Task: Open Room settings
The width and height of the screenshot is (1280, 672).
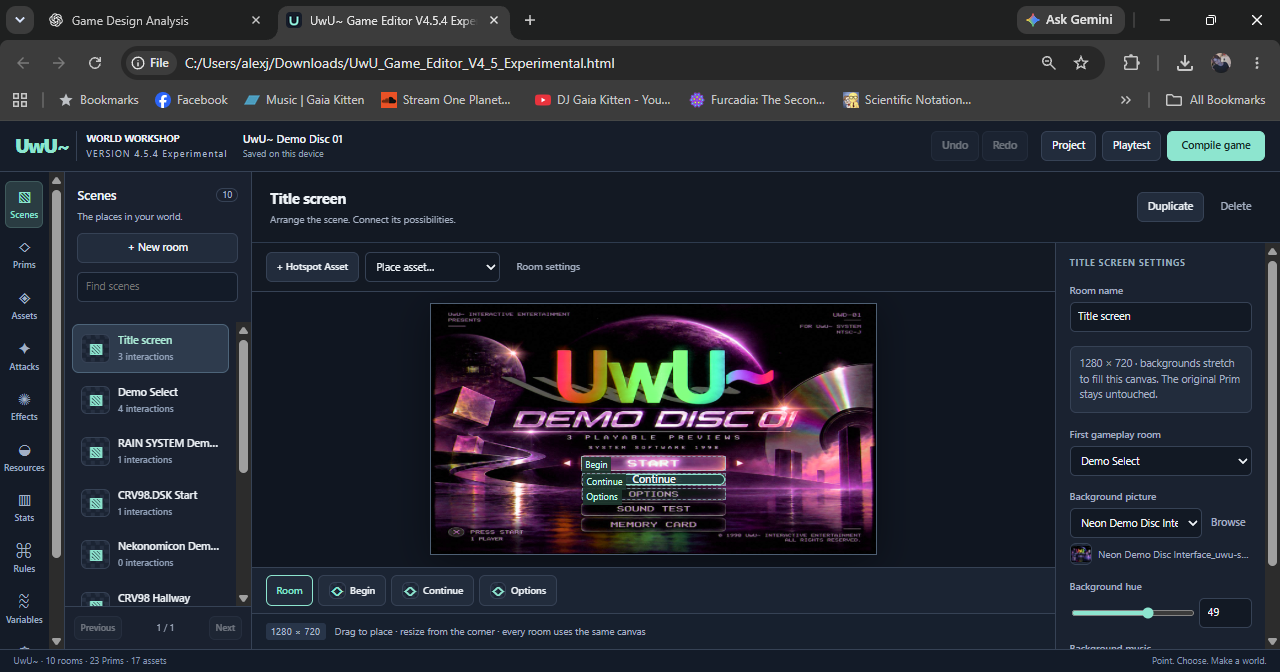Action: 548,267
